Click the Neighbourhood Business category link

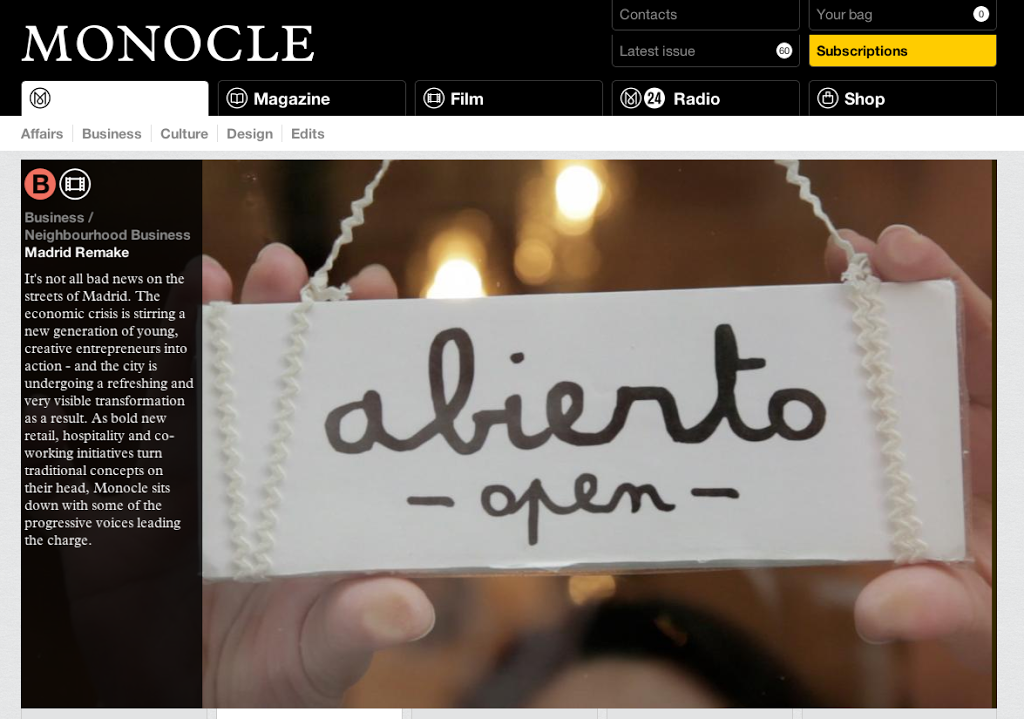107,235
